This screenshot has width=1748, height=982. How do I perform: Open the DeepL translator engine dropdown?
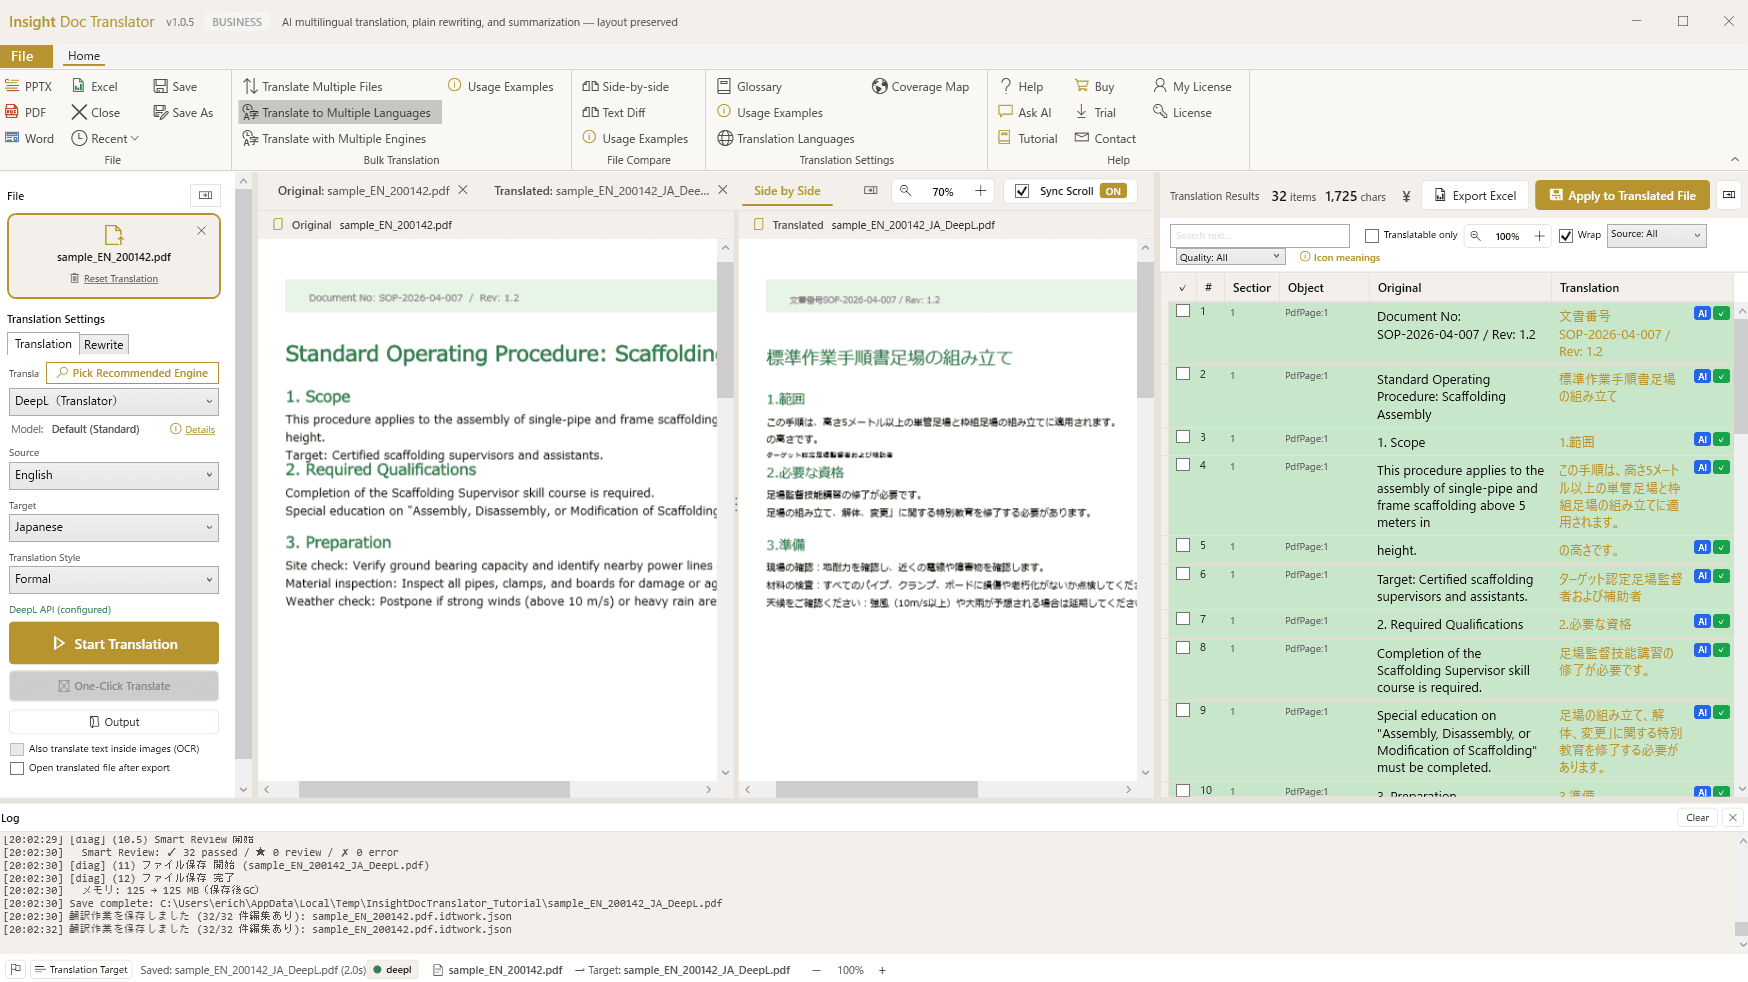click(x=114, y=401)
